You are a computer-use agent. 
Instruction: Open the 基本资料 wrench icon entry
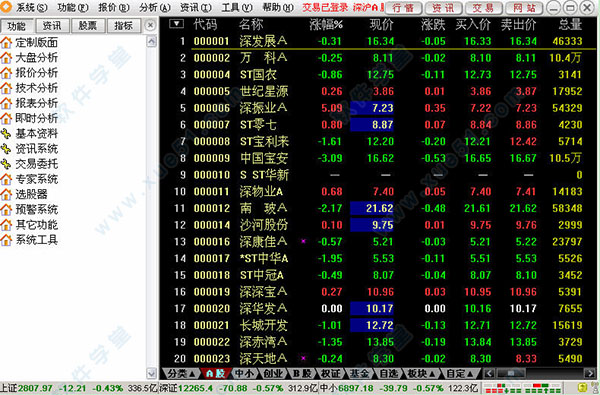click(x=6, y=133)
